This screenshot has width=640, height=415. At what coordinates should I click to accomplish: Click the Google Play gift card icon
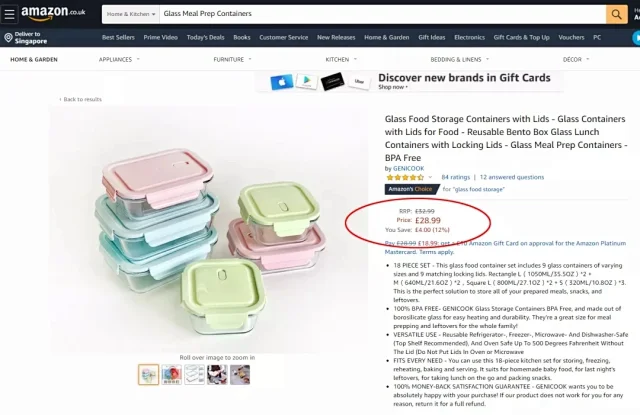(307, 81)
